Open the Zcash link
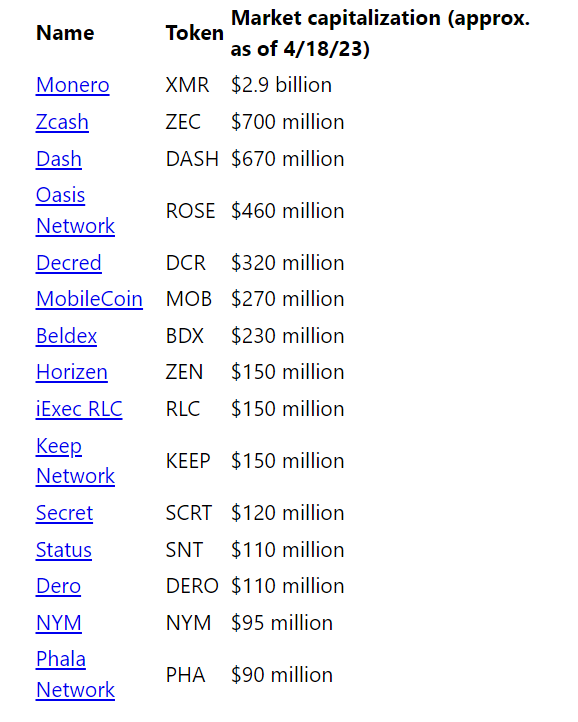The width and height of the screenshot is (578, 722). tap(62, 122)
